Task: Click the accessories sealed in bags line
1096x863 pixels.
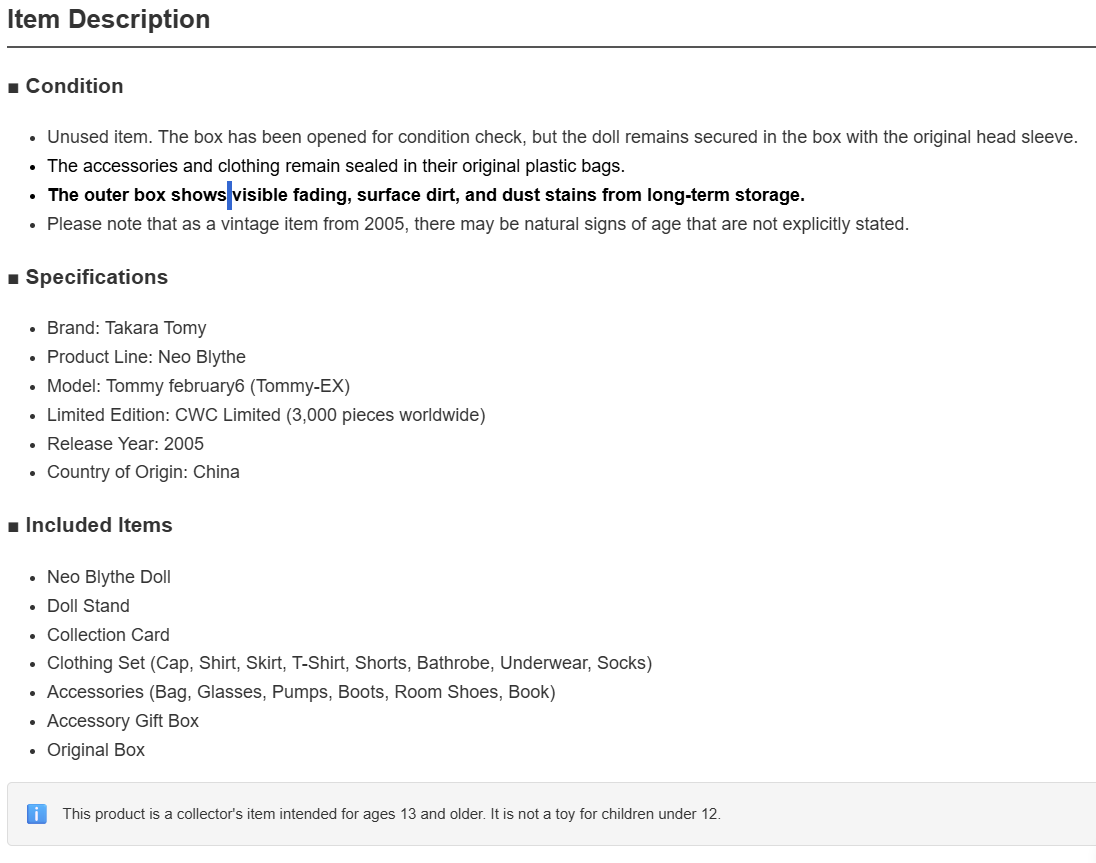Action: click(336, 166)
